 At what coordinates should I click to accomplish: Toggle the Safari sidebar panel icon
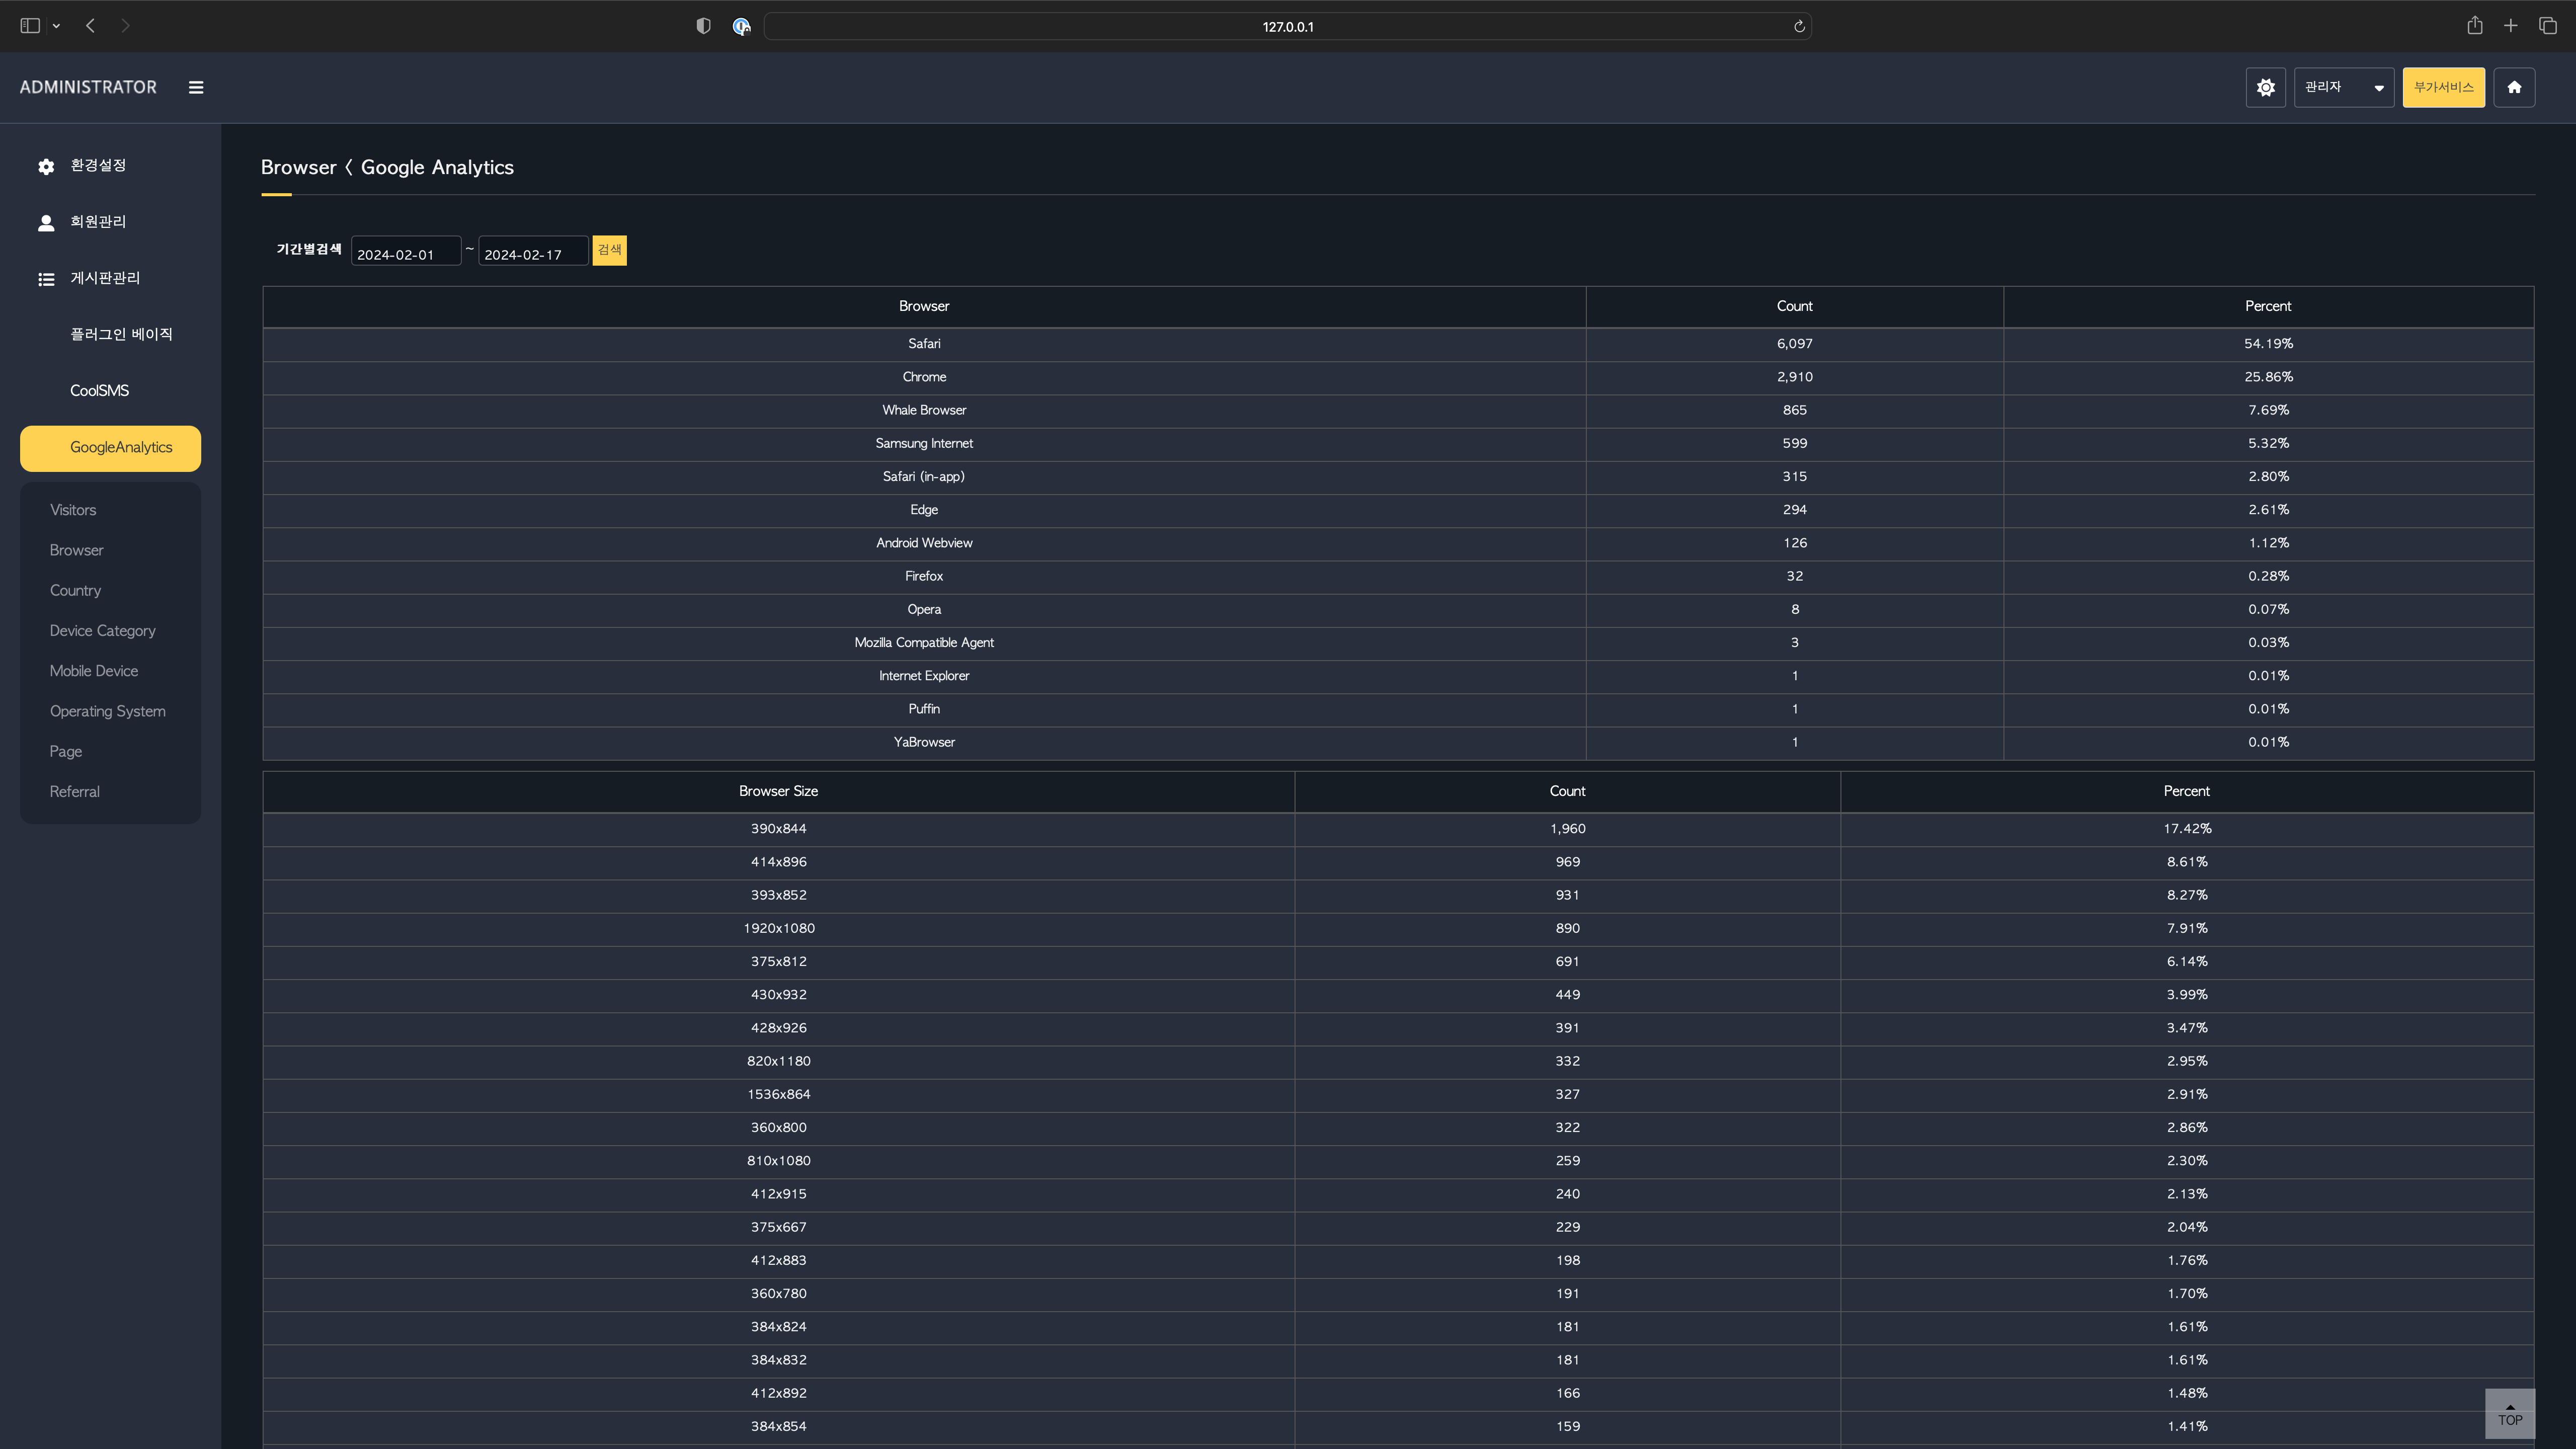(x=30, y=26)
